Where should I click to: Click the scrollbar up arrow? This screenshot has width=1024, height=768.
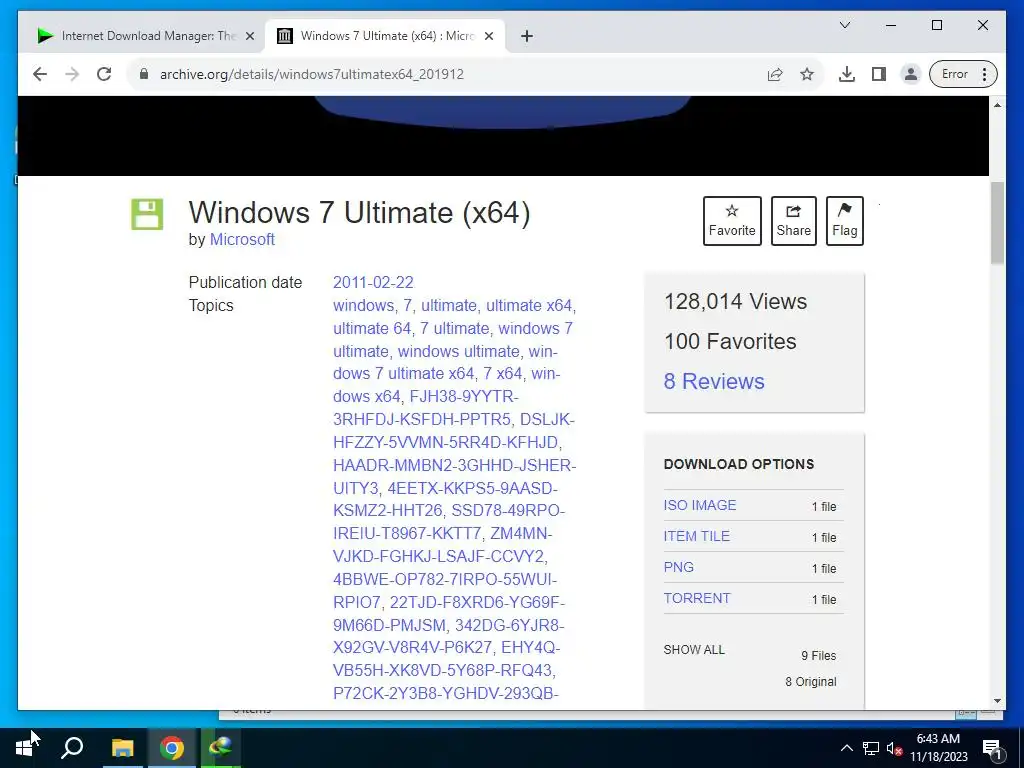997,104
